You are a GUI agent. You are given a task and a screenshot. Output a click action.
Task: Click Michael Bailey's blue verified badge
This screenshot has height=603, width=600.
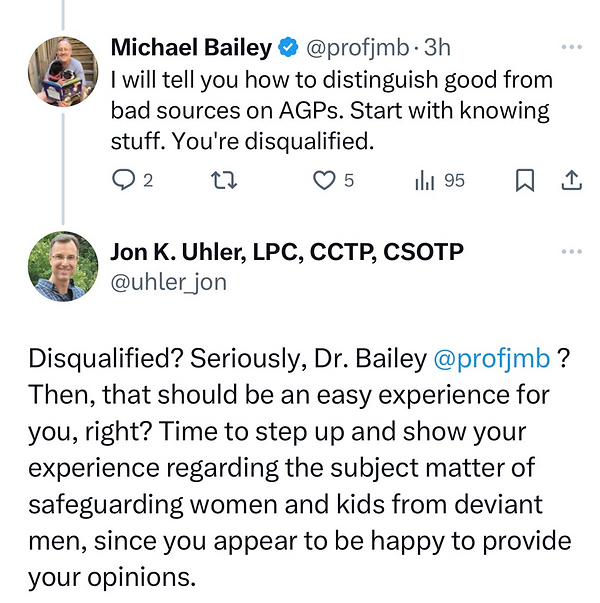[288, 47]
